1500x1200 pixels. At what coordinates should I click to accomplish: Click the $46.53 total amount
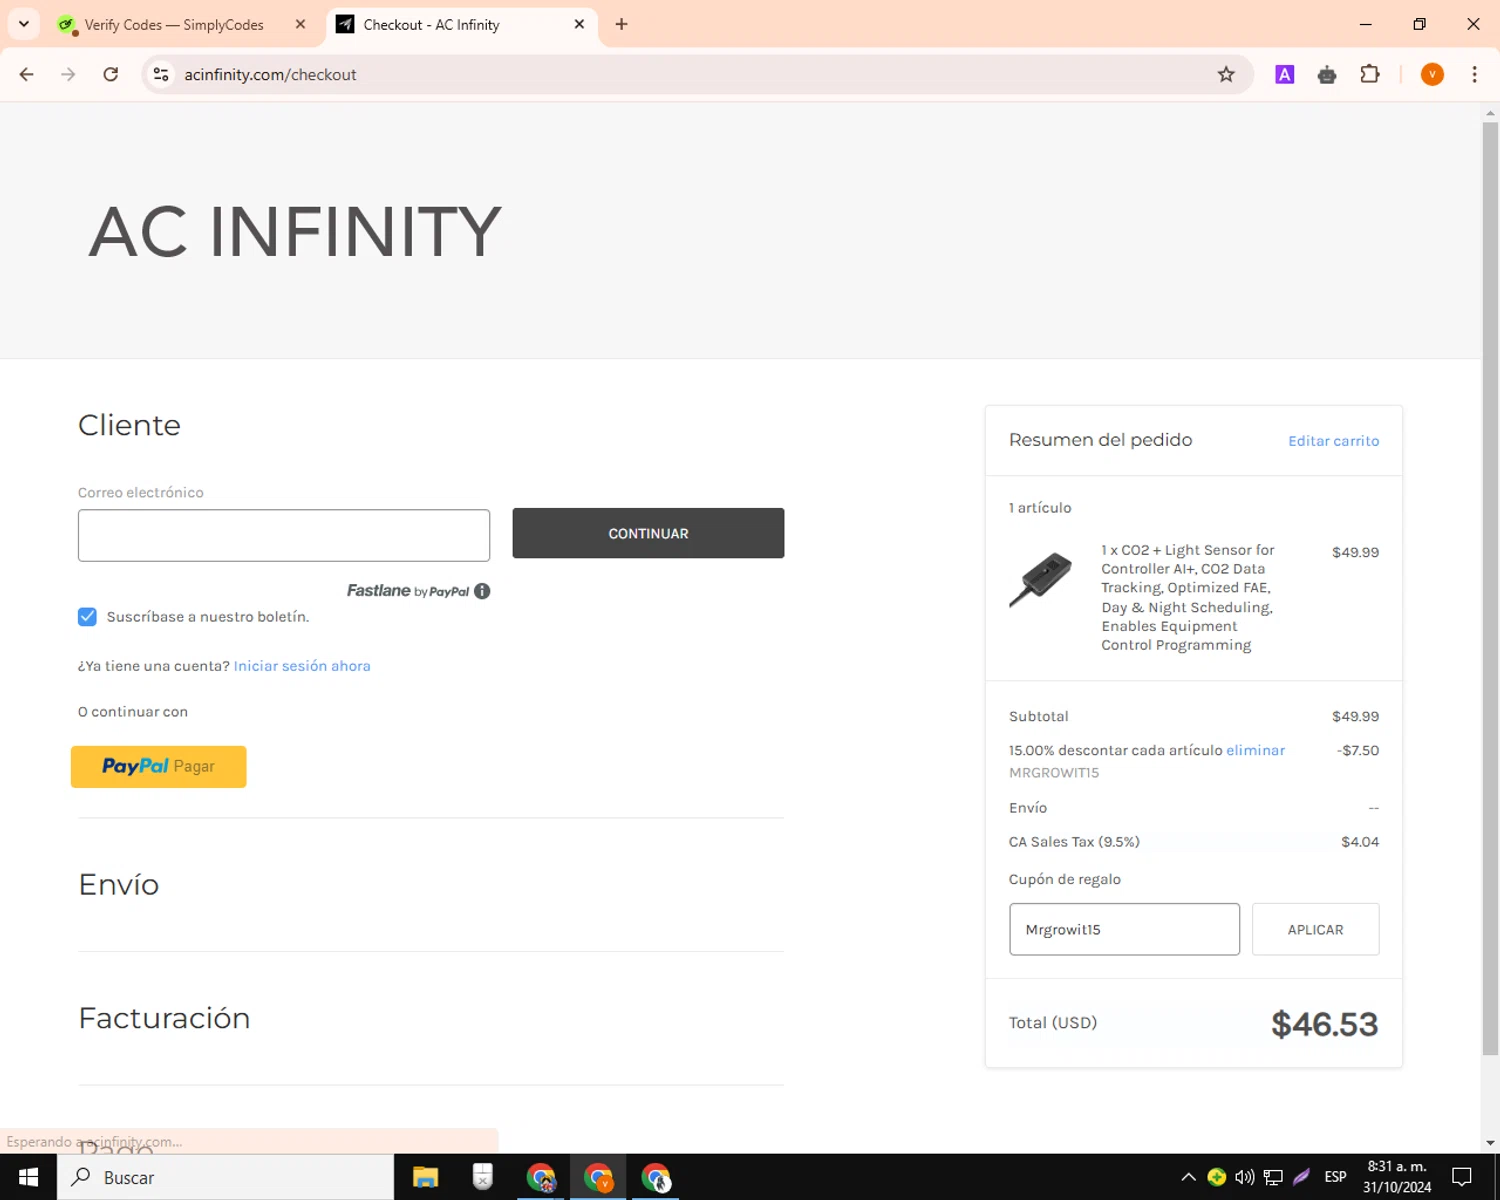(1324, 1024)
